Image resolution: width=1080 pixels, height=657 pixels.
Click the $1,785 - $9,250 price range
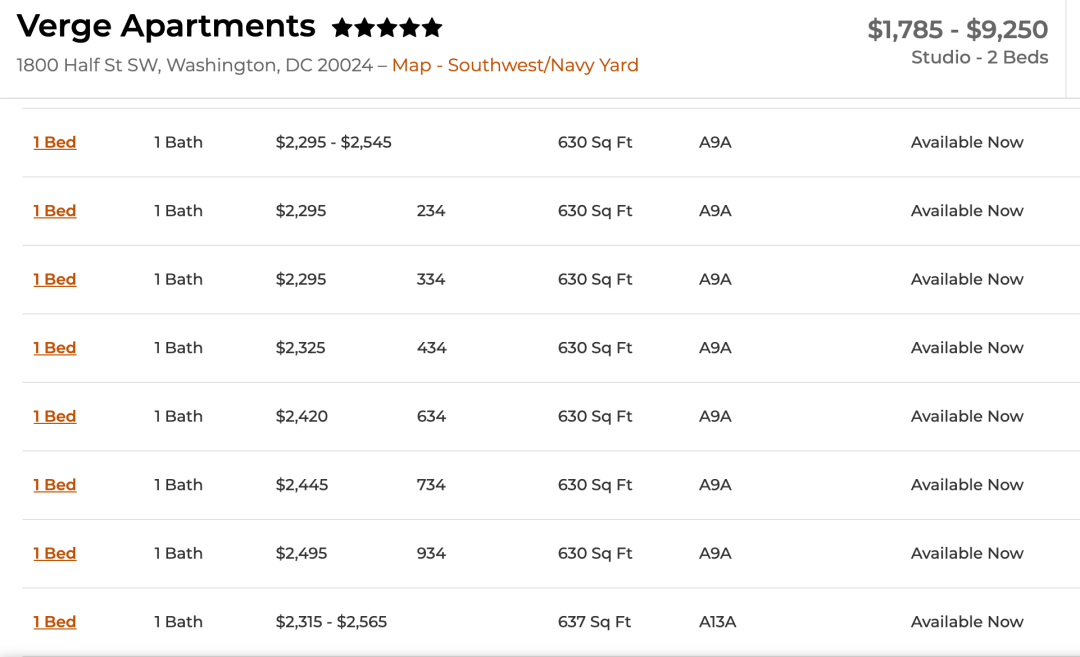957,30
